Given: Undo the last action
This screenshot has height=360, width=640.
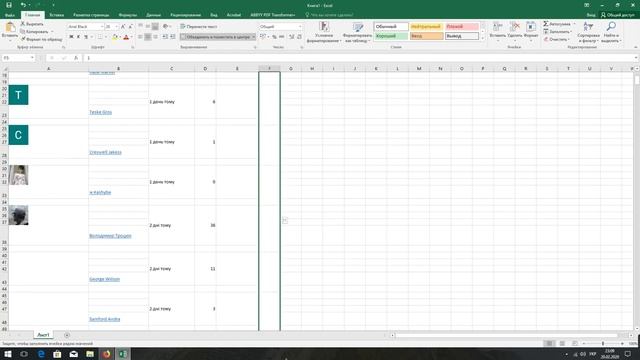Looking at the screenshot, I should [x=23, y=5].
